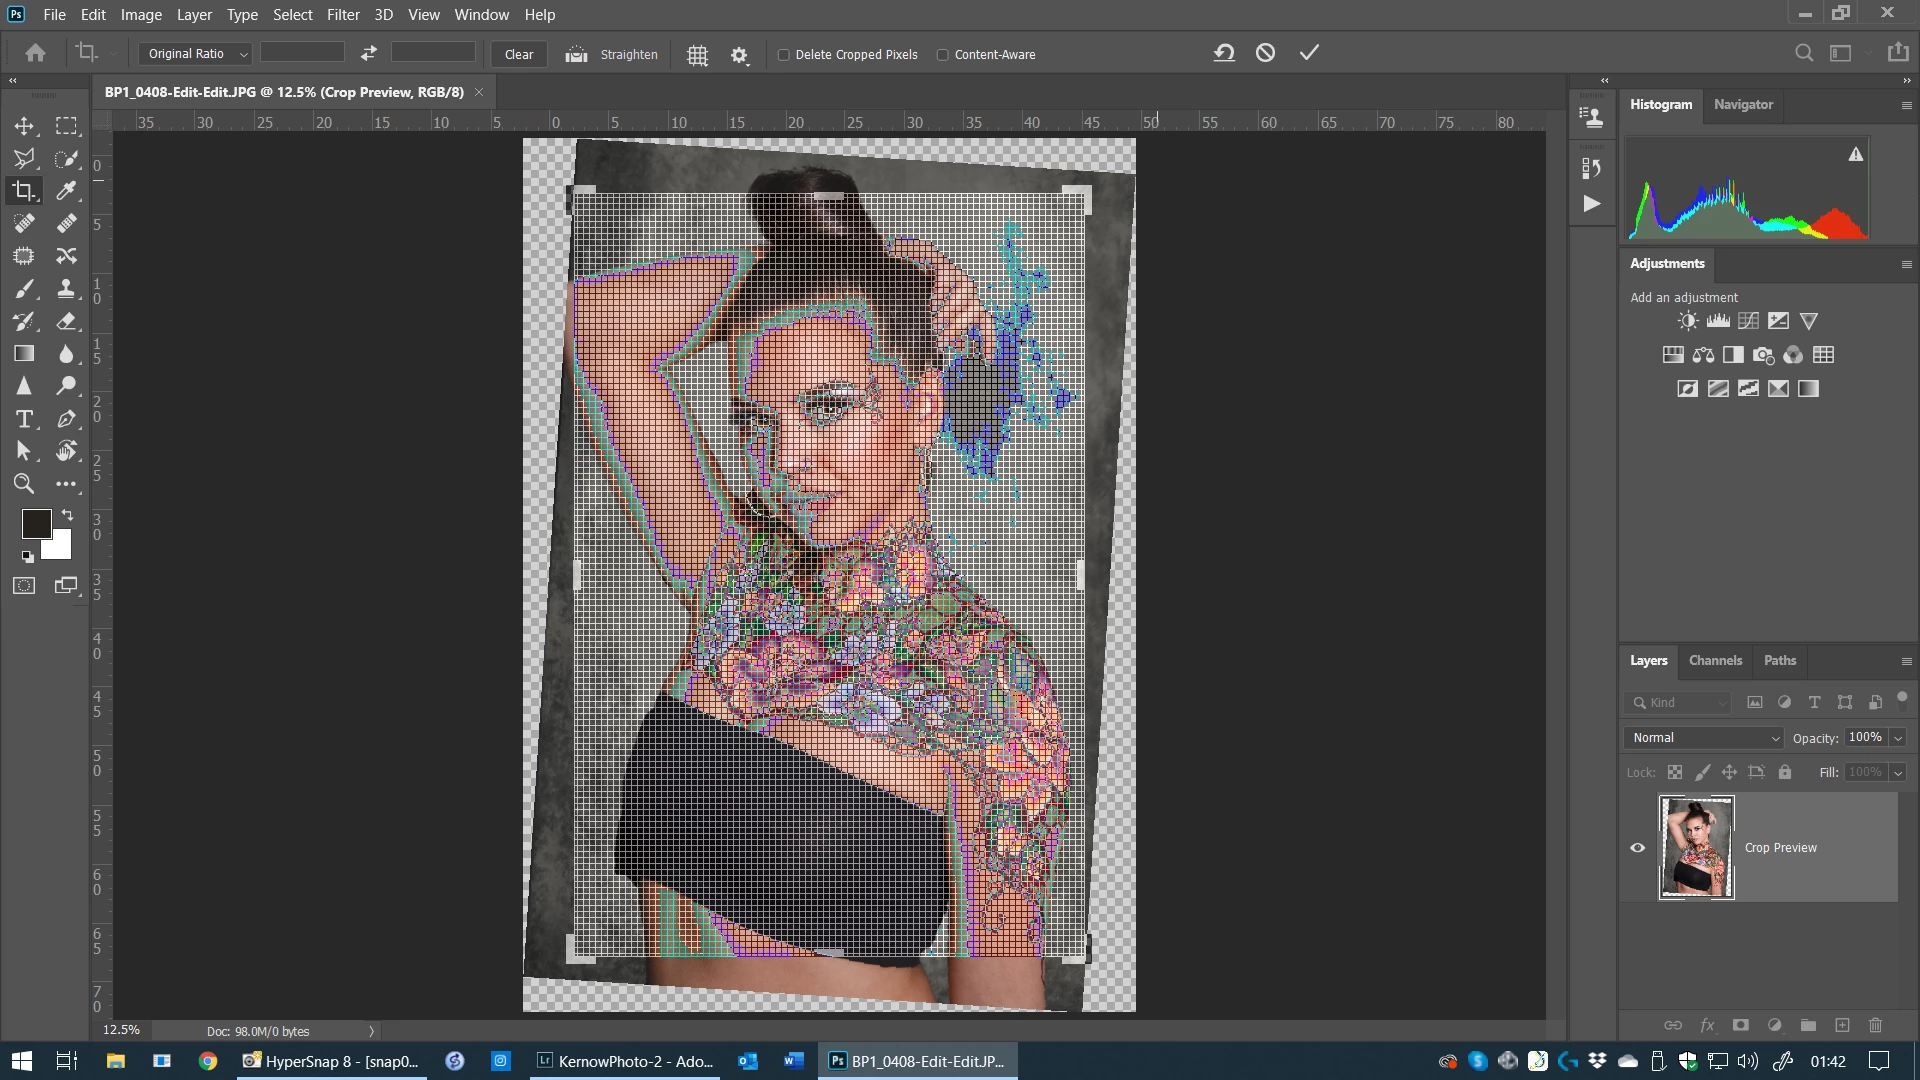Screen dimensions: 1920x1080
Task: Open the Filter menu
Action: click(342, 15)
